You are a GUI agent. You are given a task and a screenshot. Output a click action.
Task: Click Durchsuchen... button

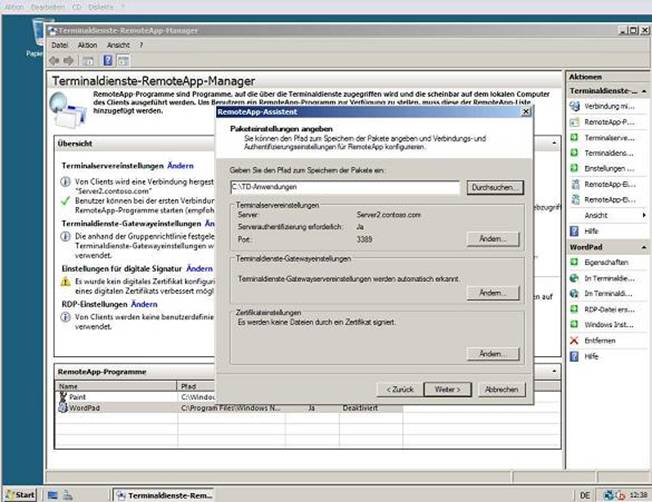click(495, 188)
